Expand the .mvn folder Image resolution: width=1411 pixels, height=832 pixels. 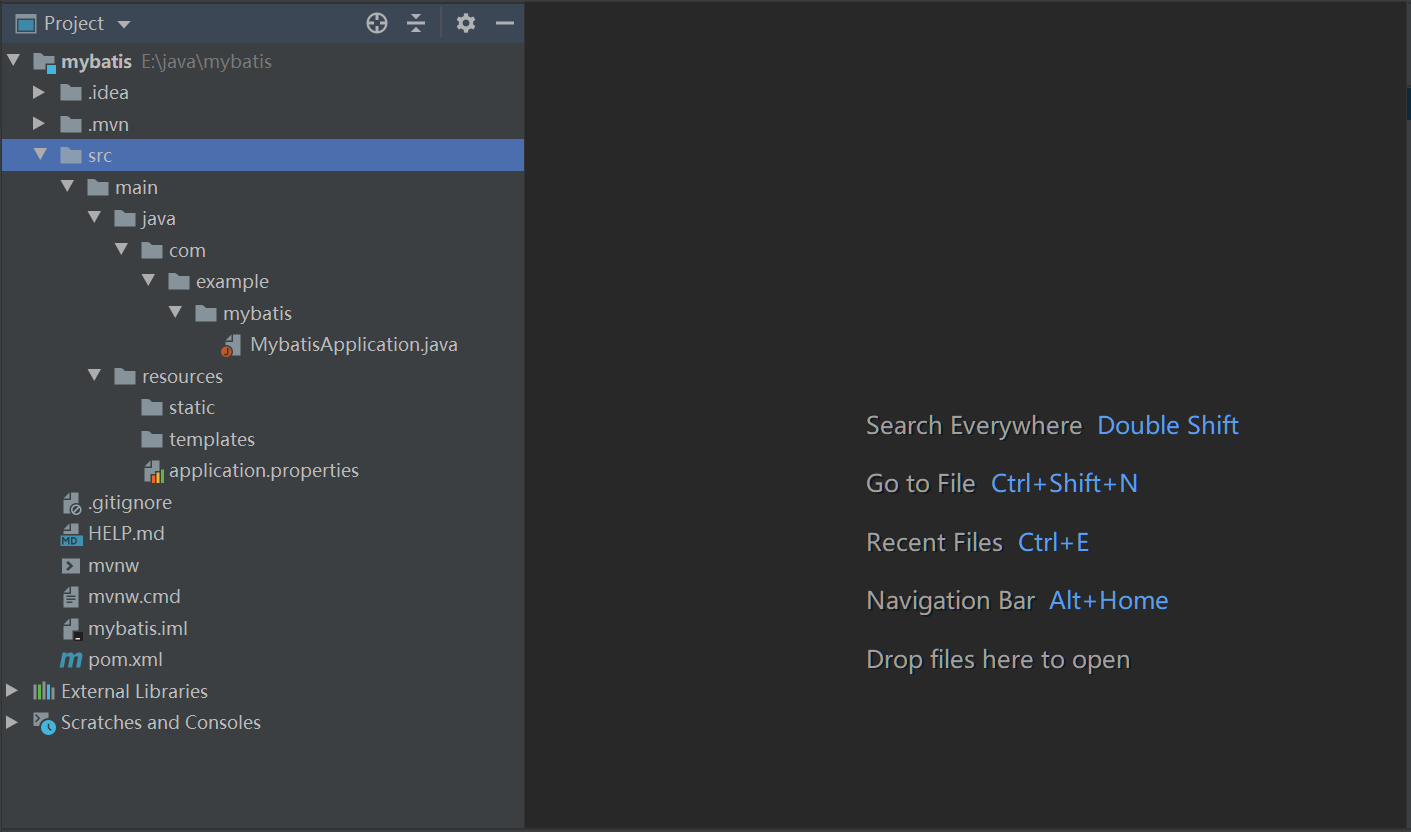pos(39,124)
